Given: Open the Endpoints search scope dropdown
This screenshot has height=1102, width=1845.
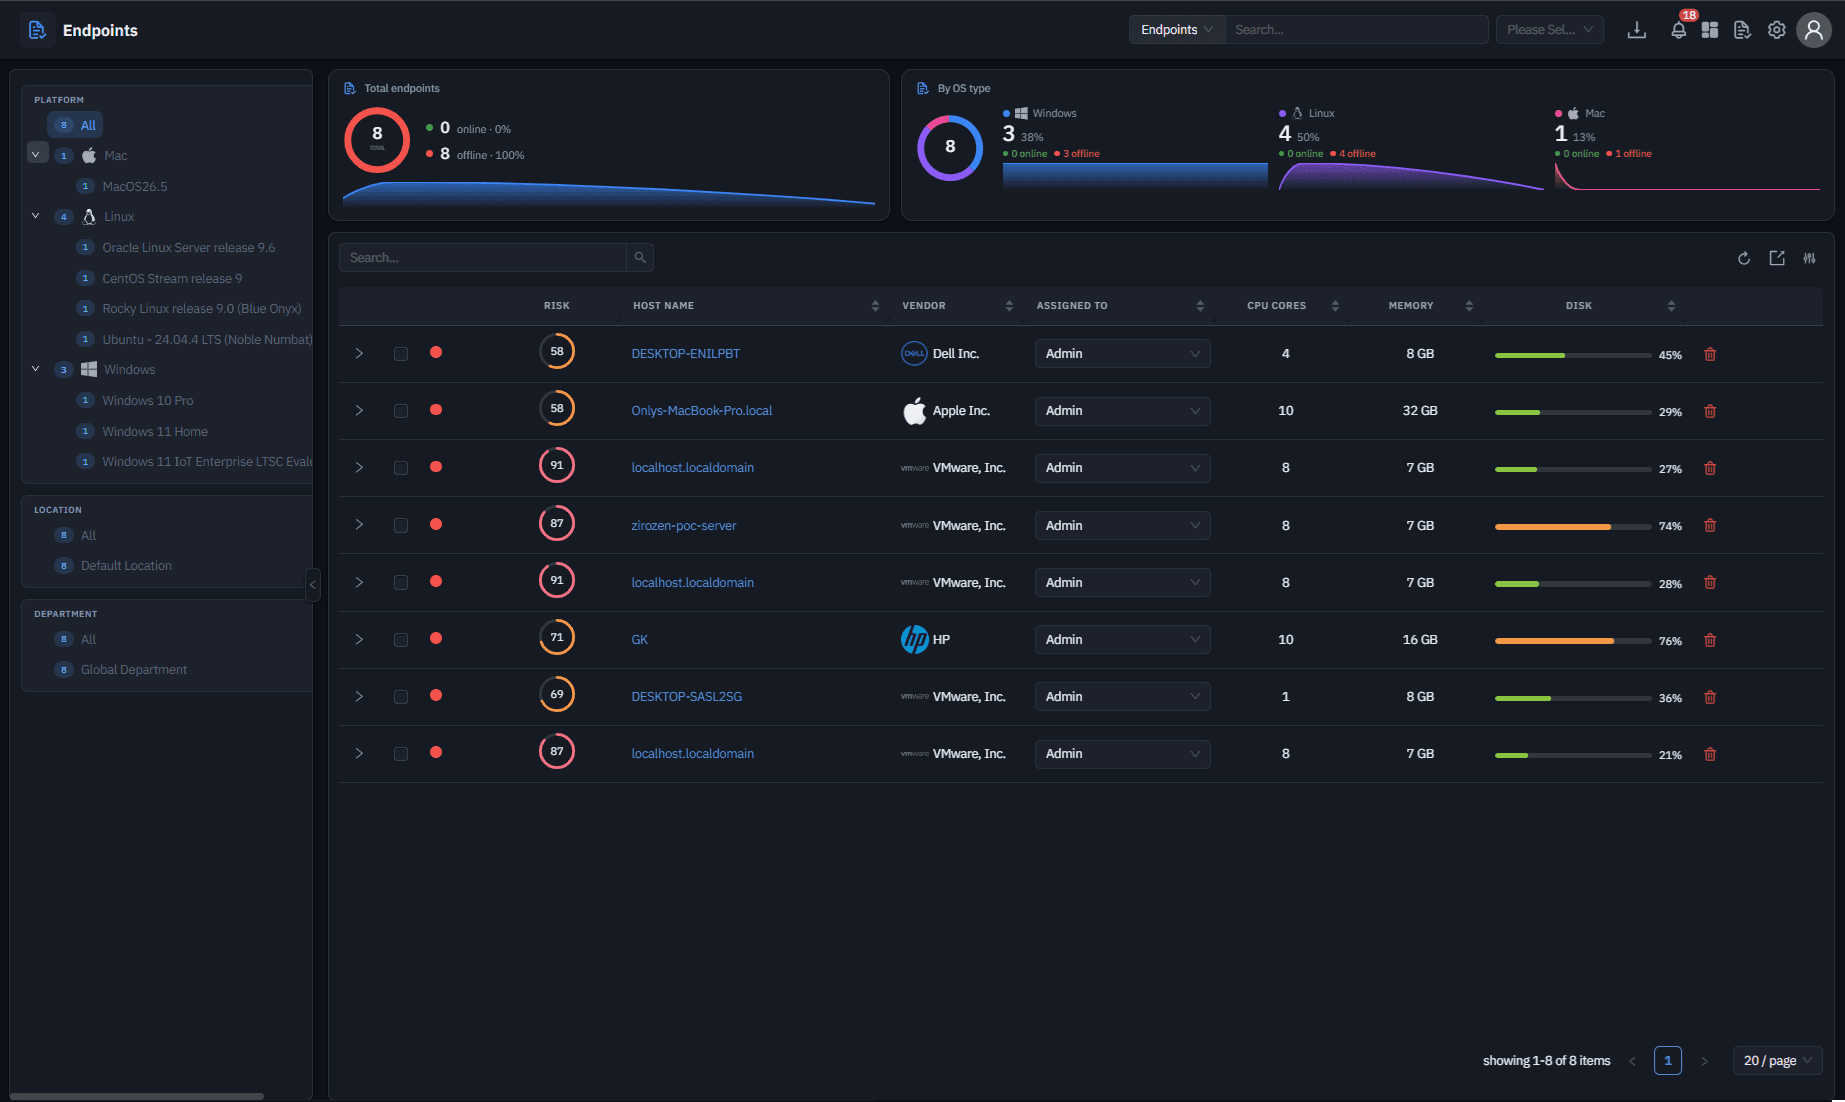Looking at the screenshot, I should click(1177, 30).
